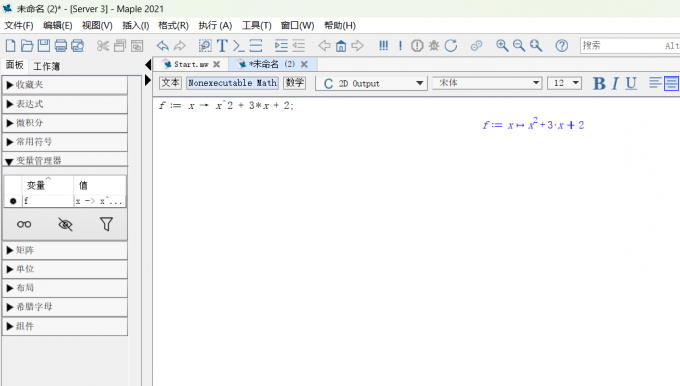The width and height of the screenshot is (680, 386).
Task: Open help with question mark icon
Action: click(x=562, y=46)
